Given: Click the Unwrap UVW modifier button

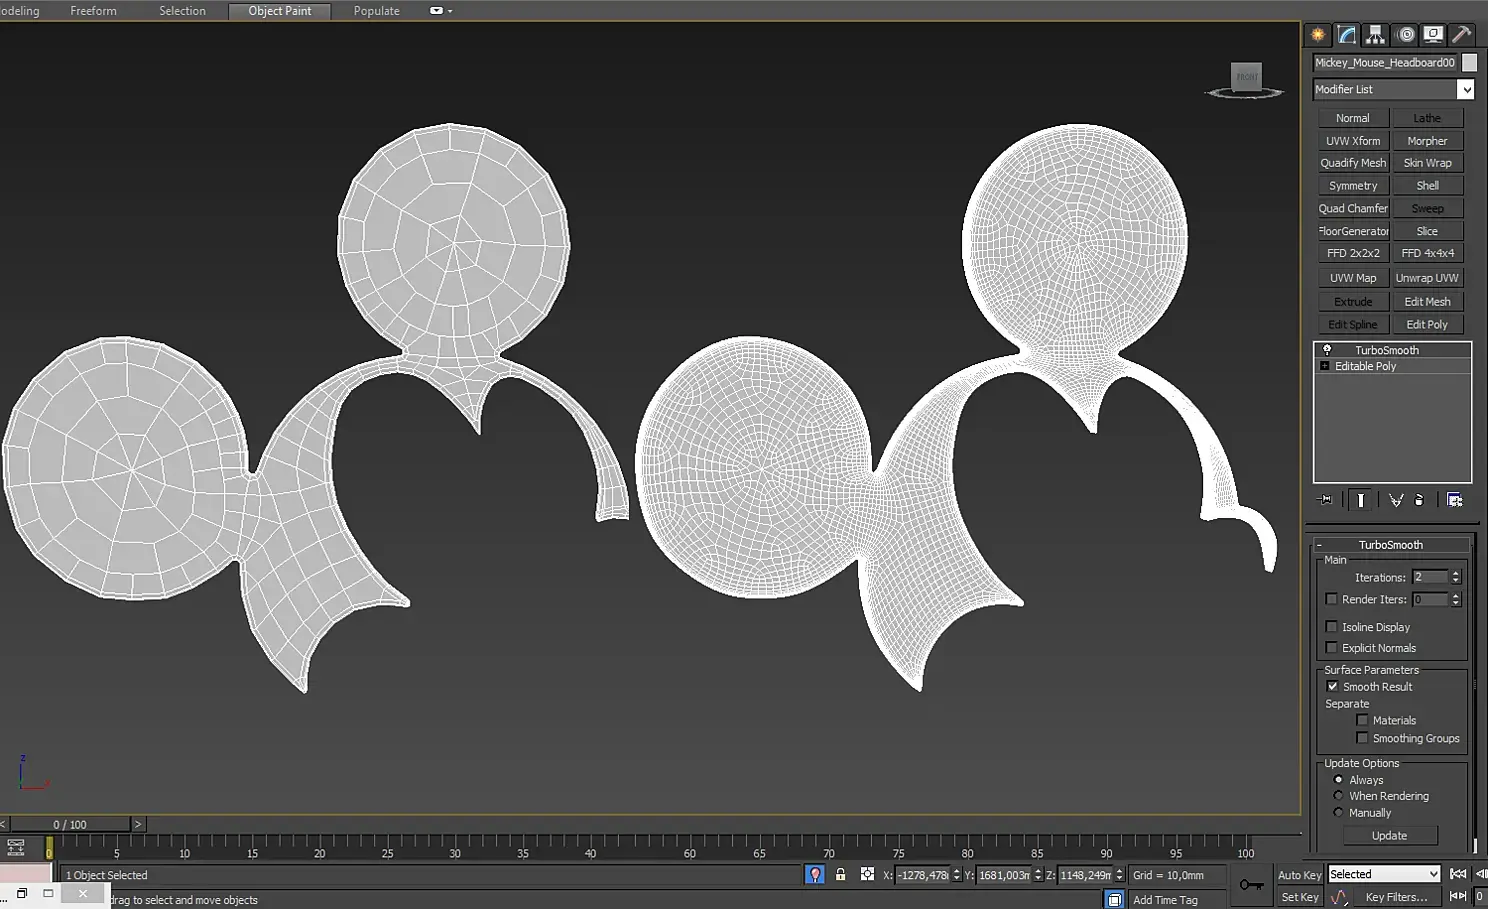Looking at the screenshot, I should point(1427,278).
